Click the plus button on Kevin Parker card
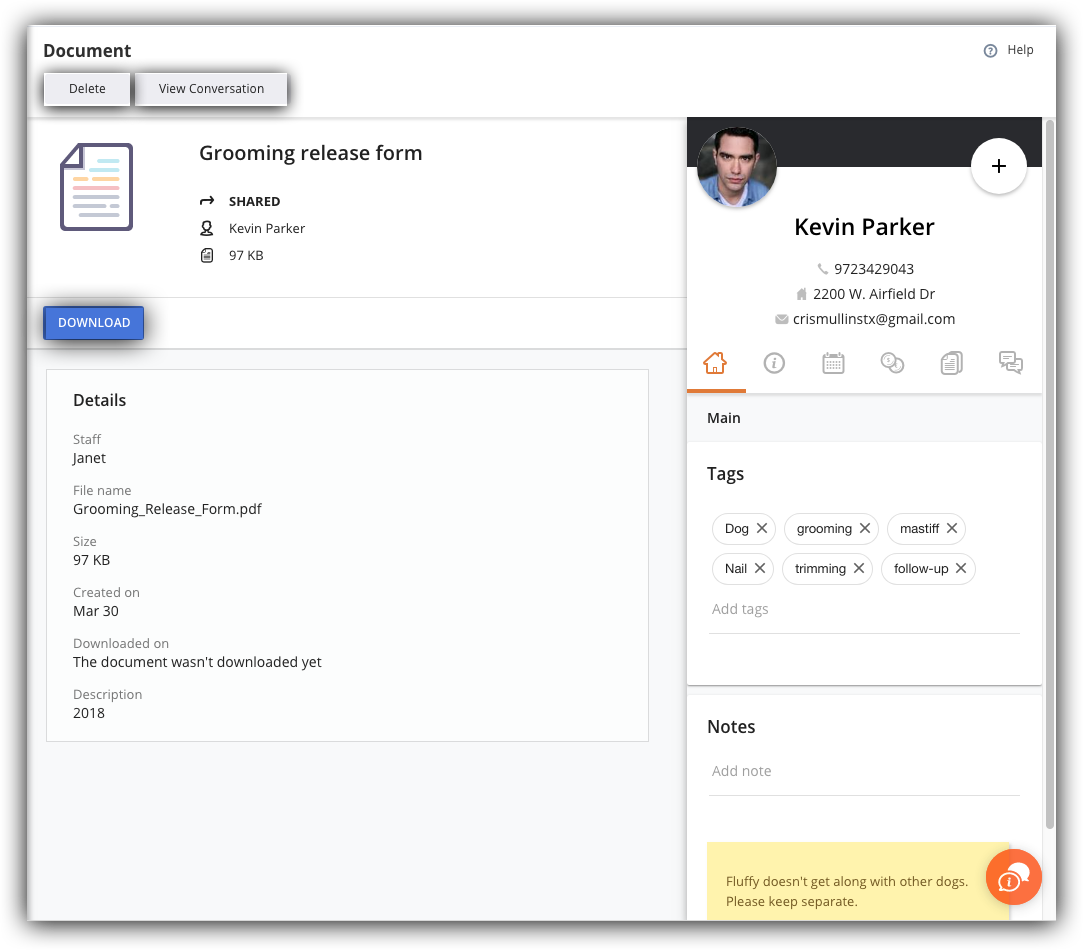This screenshot has width=1083, height=950. (999, 166)
